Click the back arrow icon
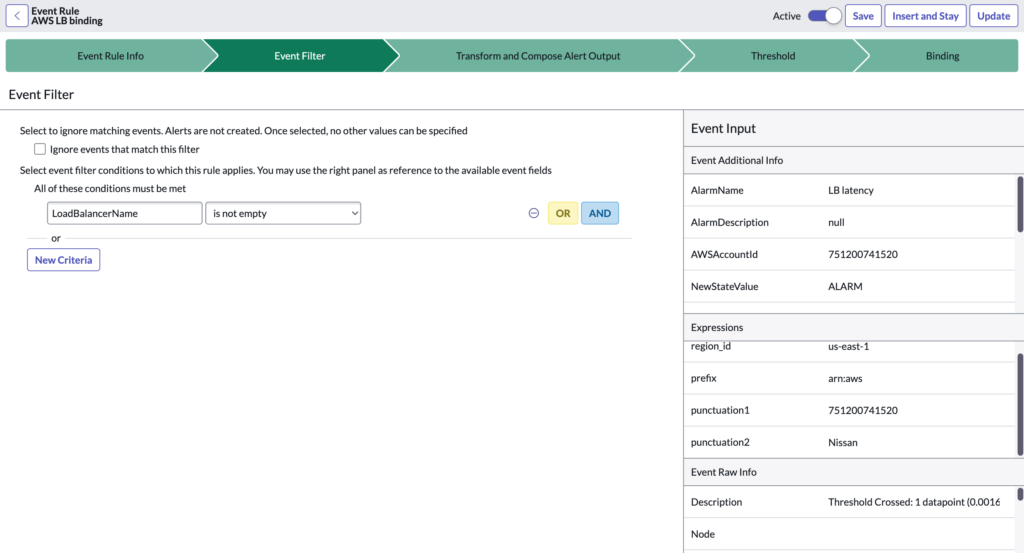This screenshot has height=553, width=1024. point(17,16)
